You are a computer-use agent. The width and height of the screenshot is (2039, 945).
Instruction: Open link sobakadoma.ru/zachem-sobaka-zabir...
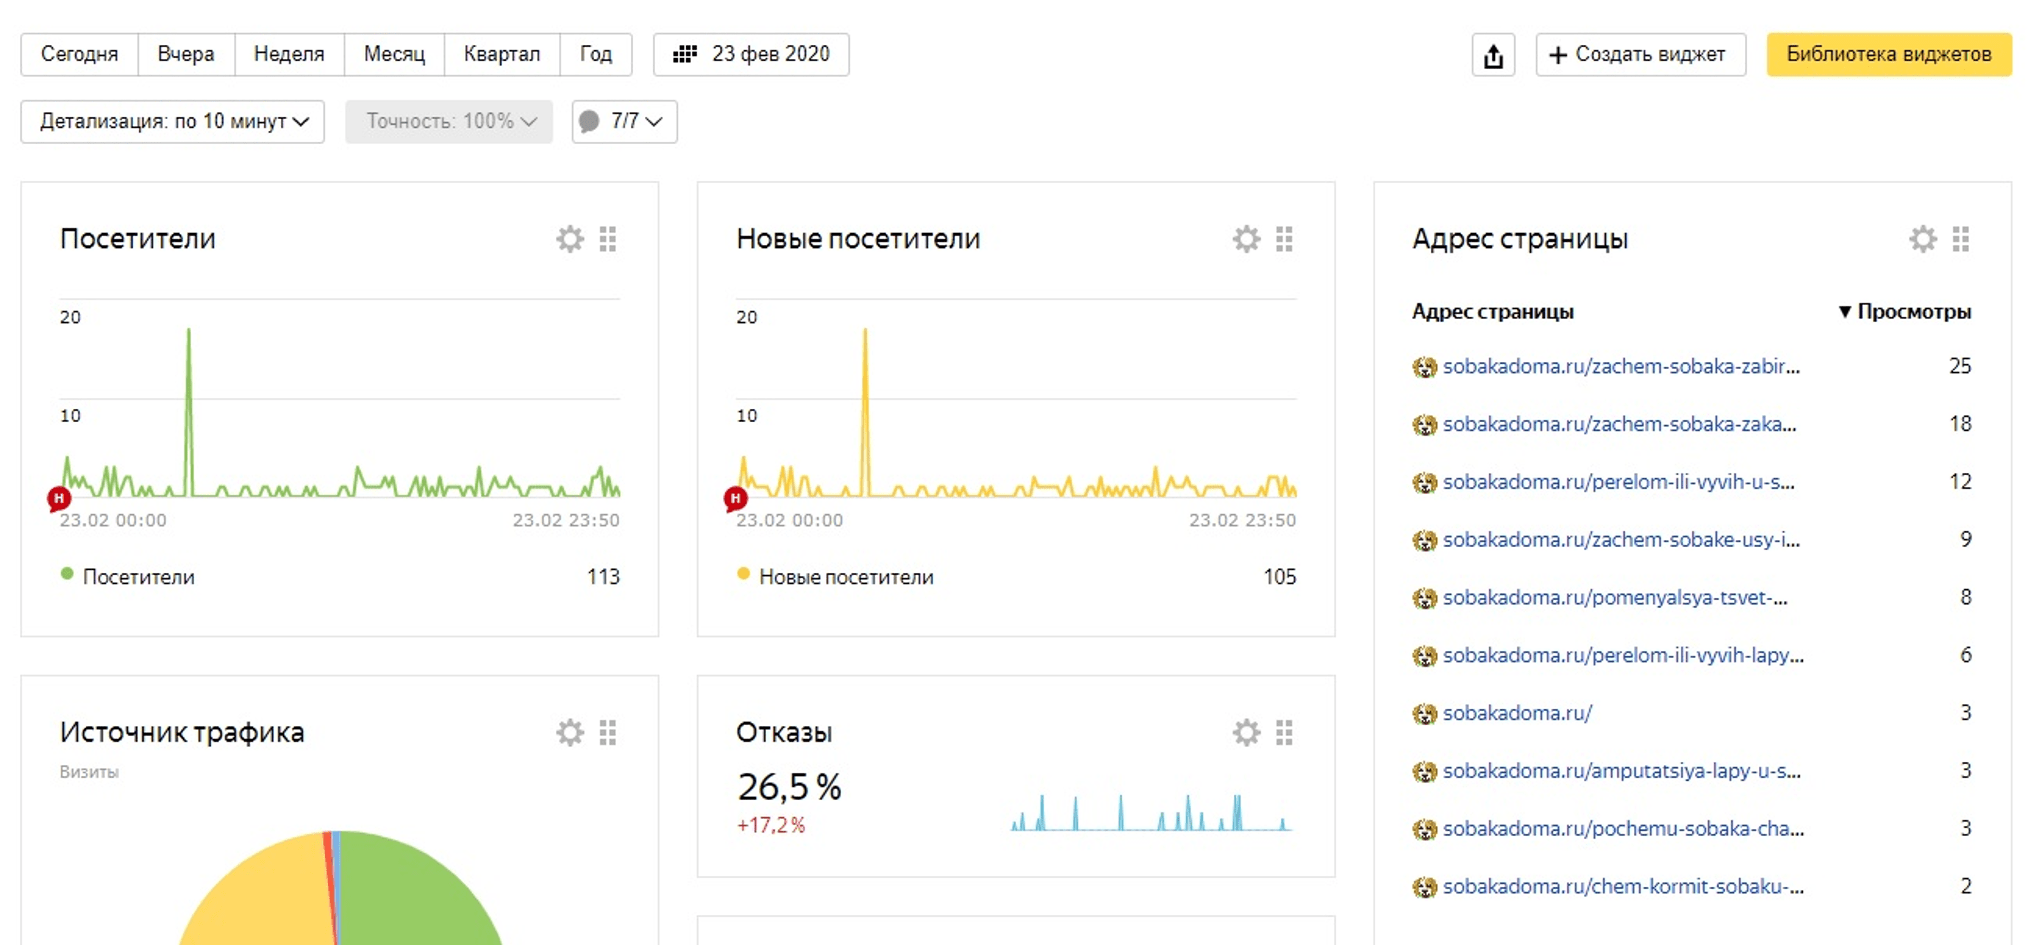pos(1621,366)
